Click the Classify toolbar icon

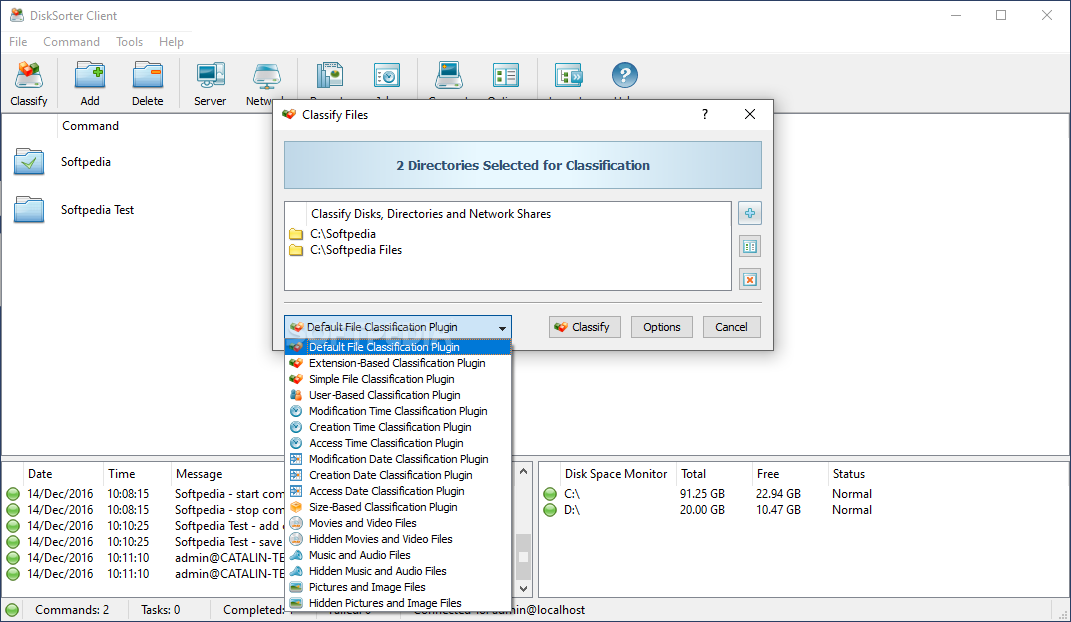29,75
